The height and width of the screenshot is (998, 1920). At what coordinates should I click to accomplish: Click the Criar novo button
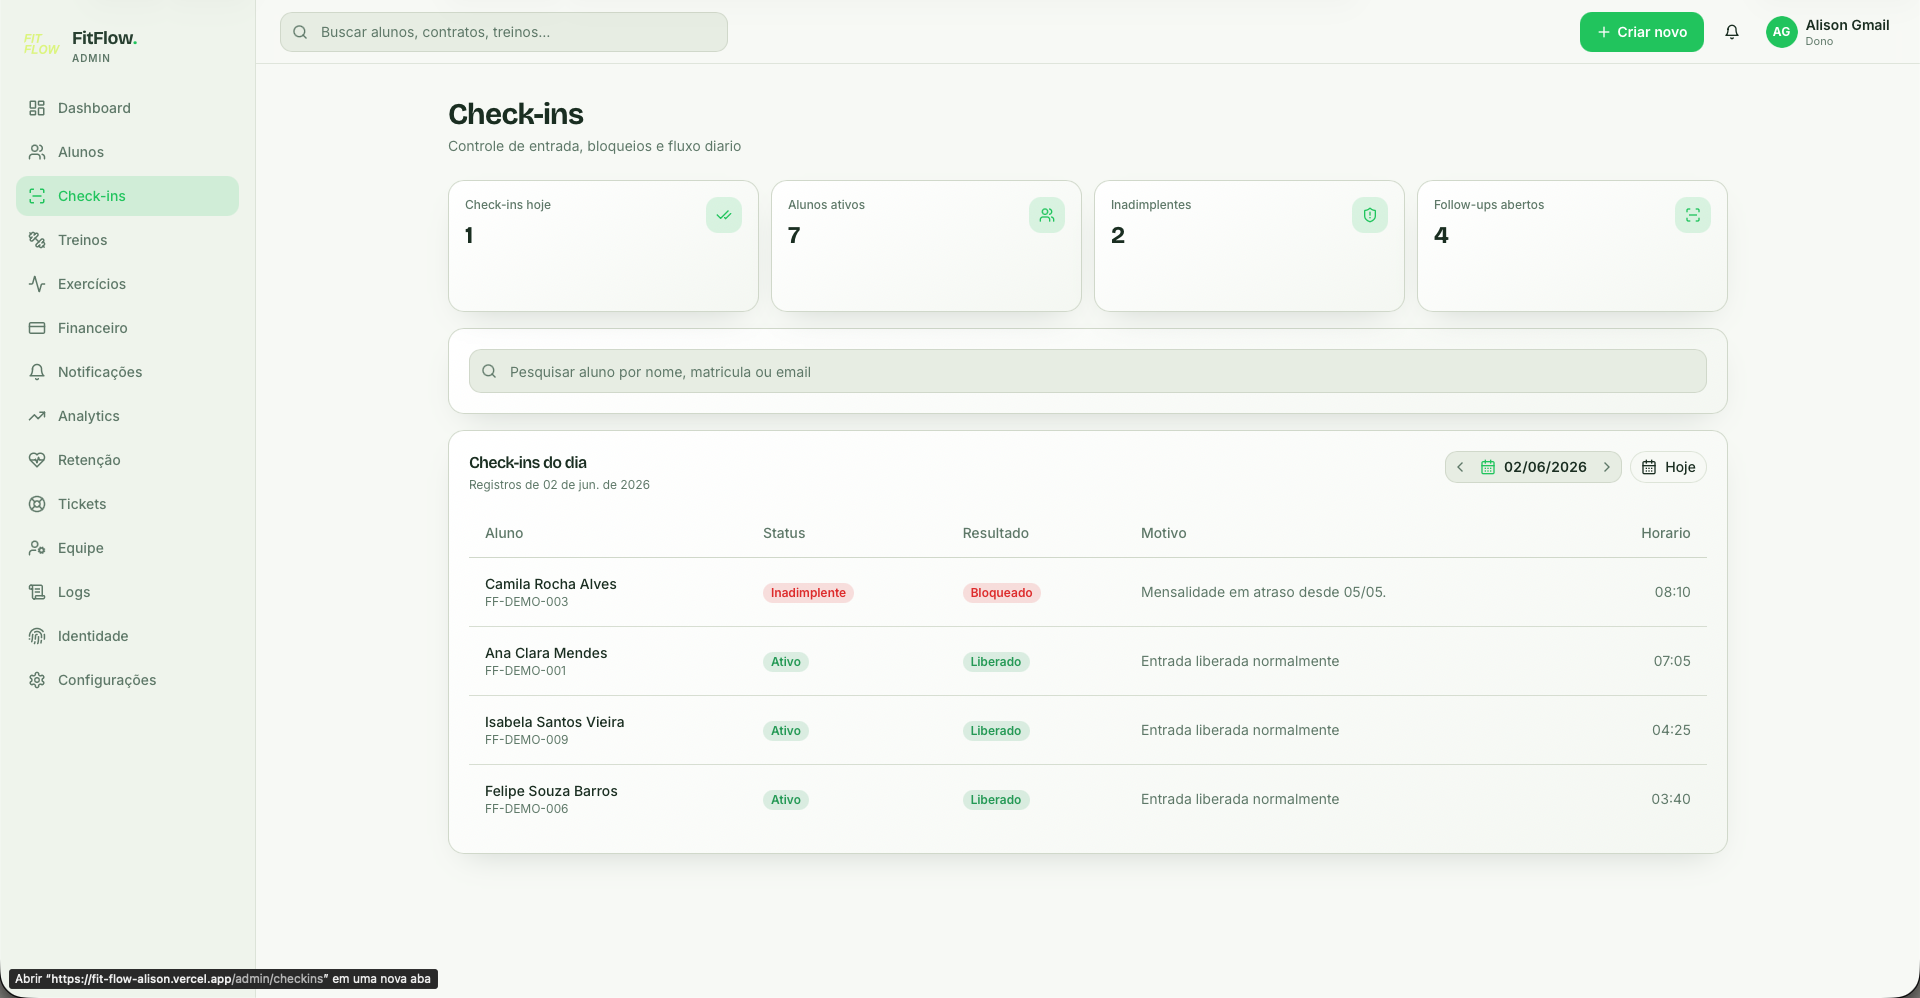tap(1641, 32)
